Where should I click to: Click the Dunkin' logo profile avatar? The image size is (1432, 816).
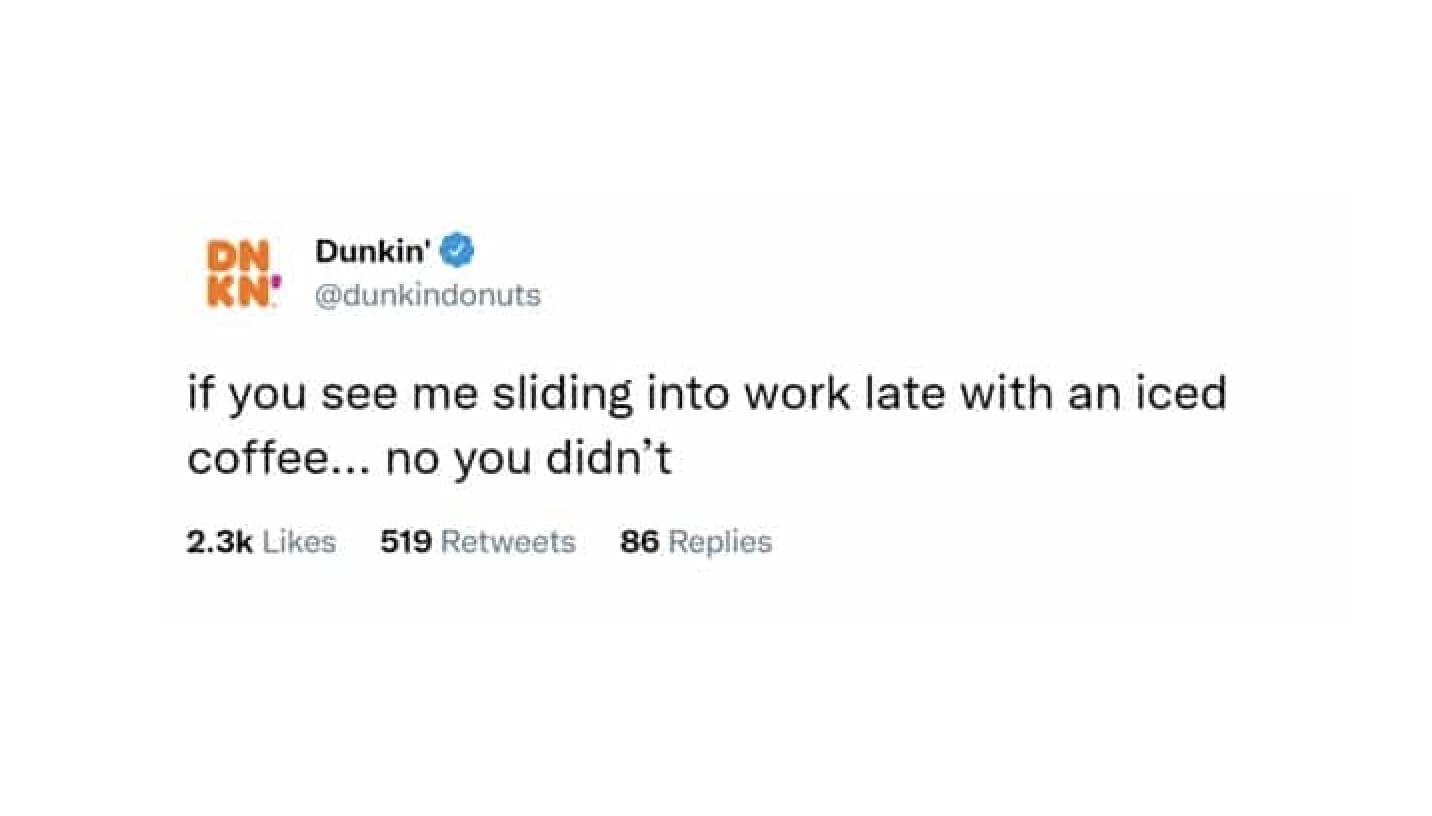[239, 274]
